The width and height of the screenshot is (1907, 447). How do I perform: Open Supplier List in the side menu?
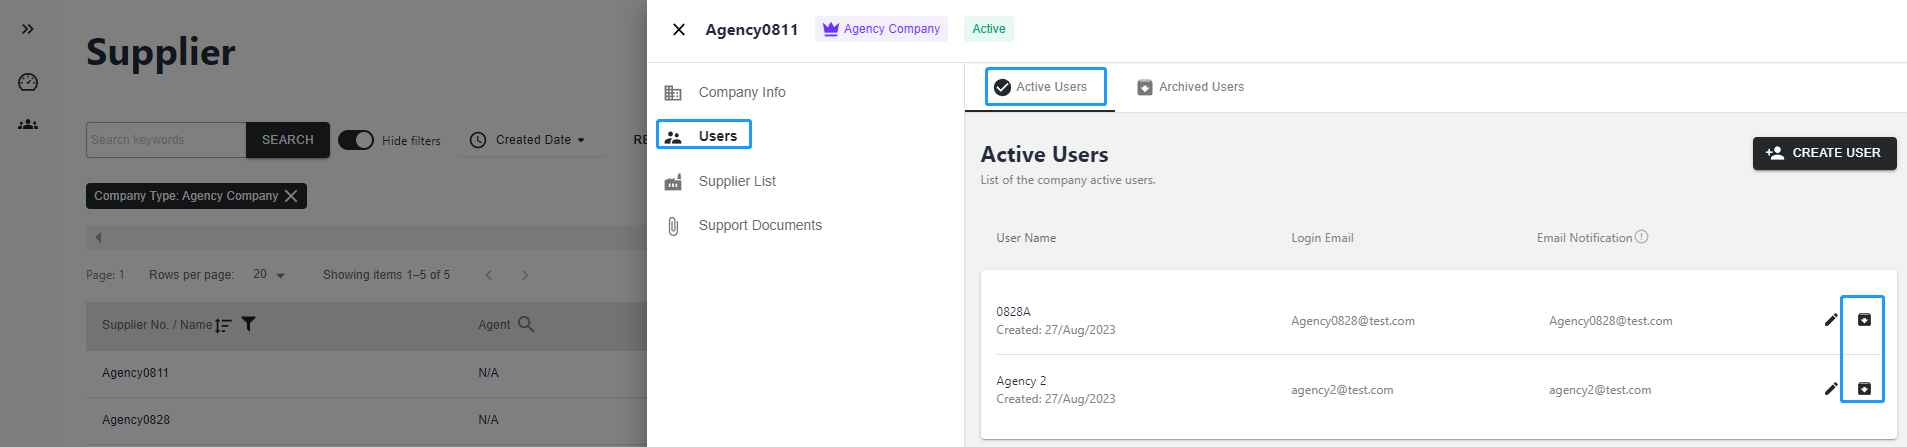[737, 181]
